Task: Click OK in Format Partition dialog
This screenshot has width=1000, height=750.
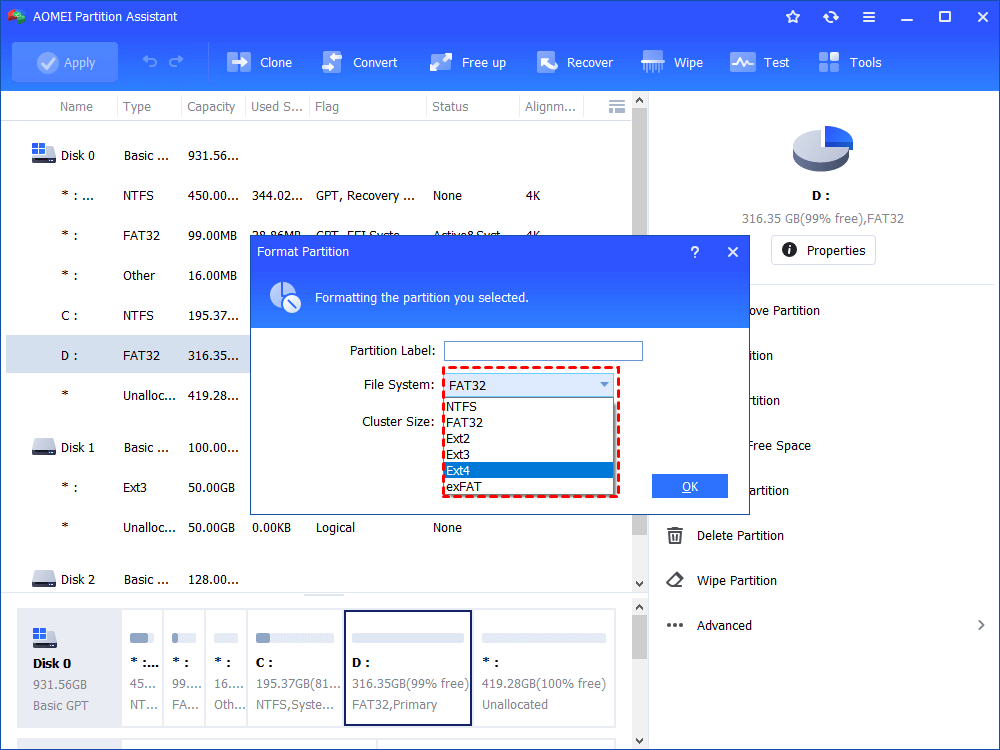Action: (689, 487)
